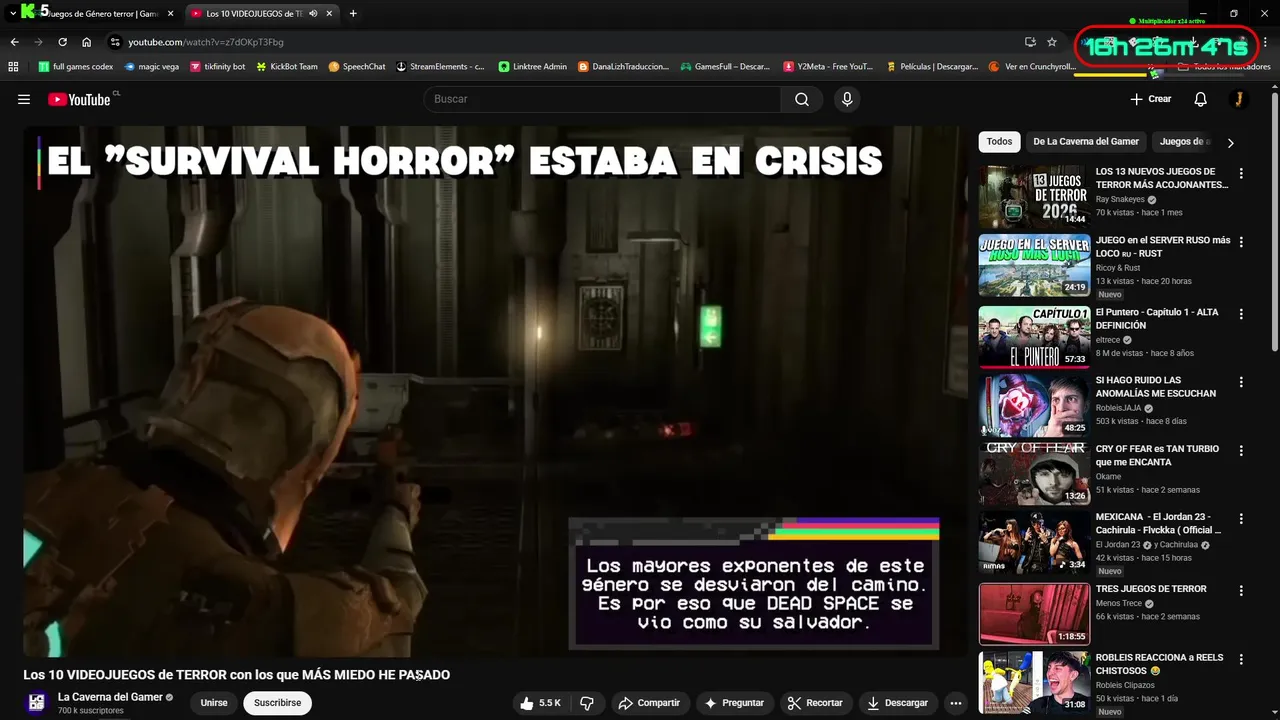Open tab search chevron at top-left
The image size is (1280, 720).
point(13,14)
